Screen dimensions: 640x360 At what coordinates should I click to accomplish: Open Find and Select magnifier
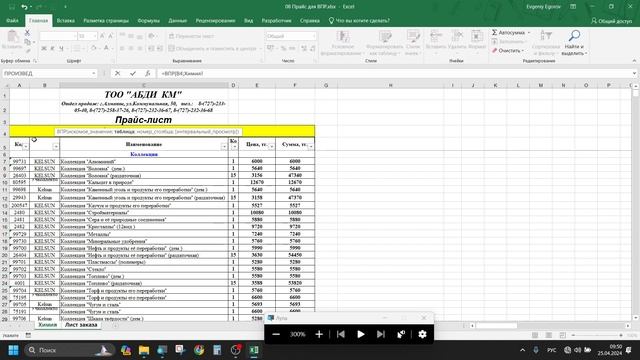click(x=574, y=36)
